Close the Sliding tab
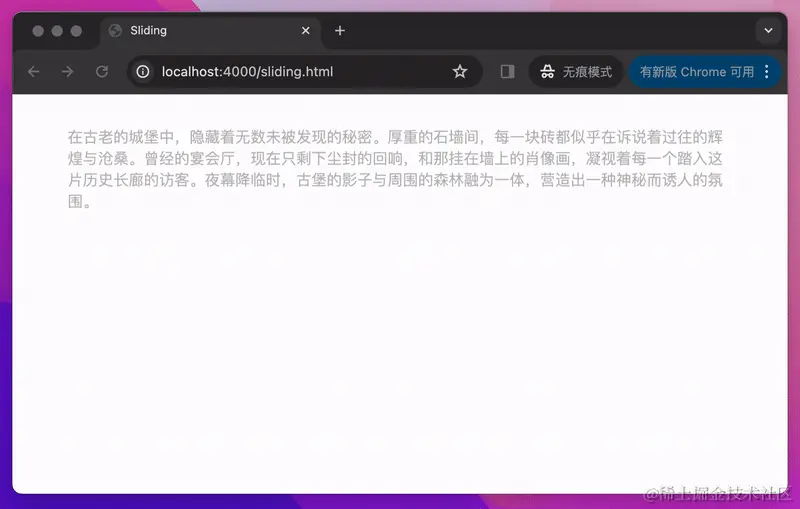Screen dimensions: 800x509 [x=306, y=31]
